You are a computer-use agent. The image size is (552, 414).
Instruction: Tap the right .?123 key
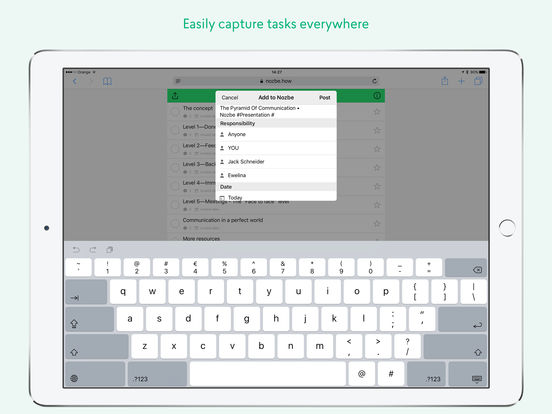(426, 374)
